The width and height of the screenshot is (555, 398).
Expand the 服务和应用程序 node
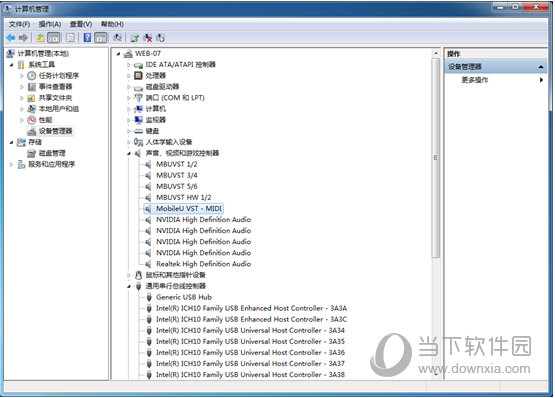11,164
